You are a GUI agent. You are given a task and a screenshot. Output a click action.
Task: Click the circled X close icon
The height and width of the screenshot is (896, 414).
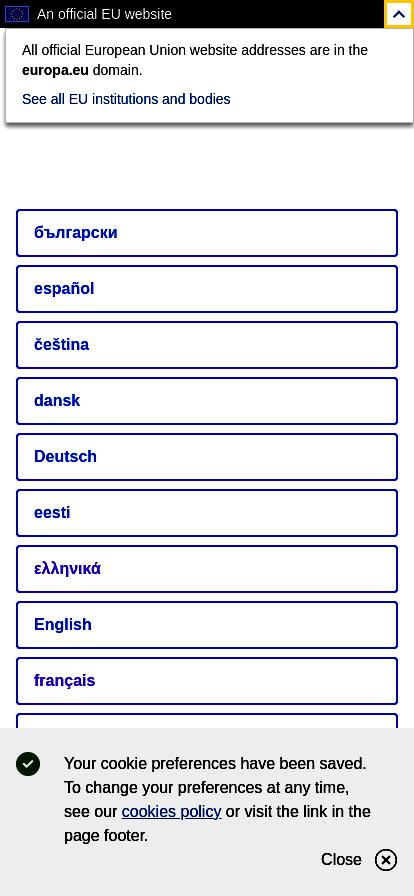(386, 859)
